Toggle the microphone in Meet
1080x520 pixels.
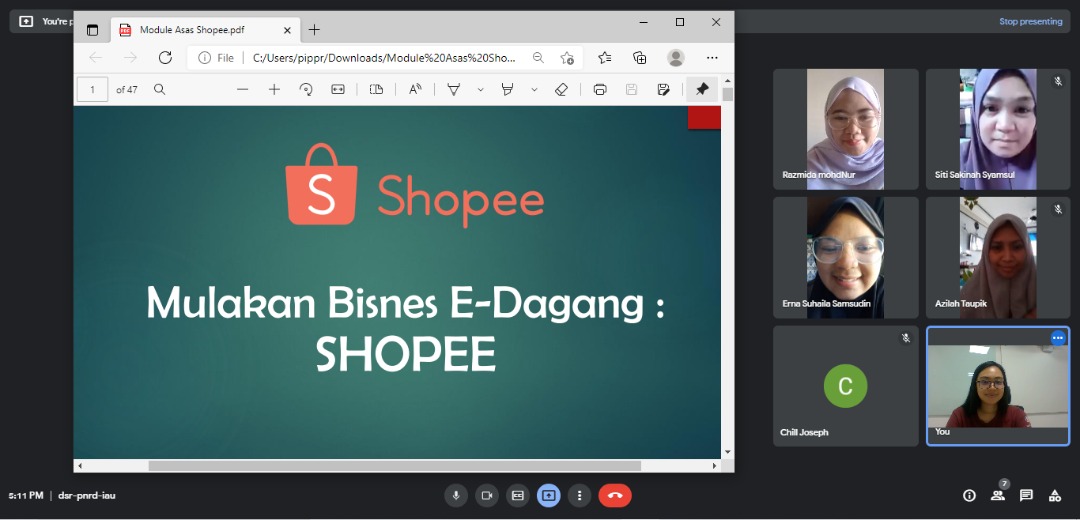tap(455, 495)
